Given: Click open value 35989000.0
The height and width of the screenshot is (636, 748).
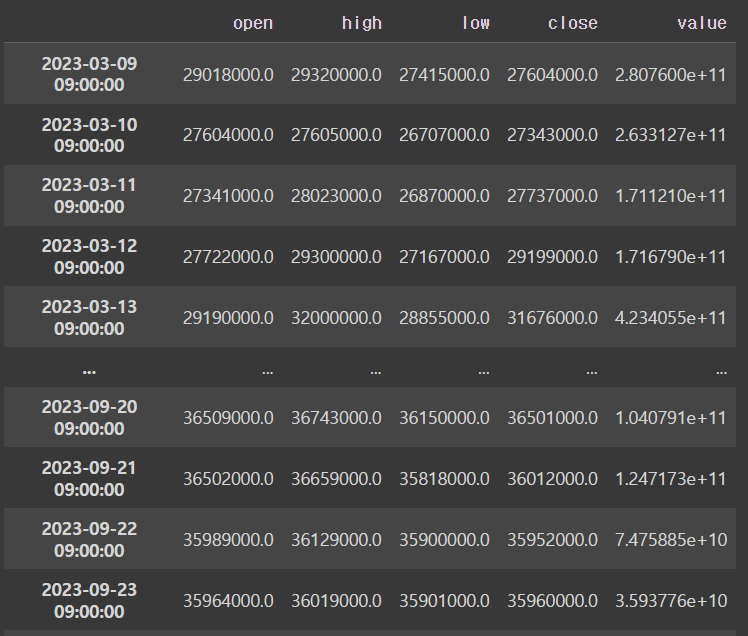Looking at the screenshot, I should [228, 540].
